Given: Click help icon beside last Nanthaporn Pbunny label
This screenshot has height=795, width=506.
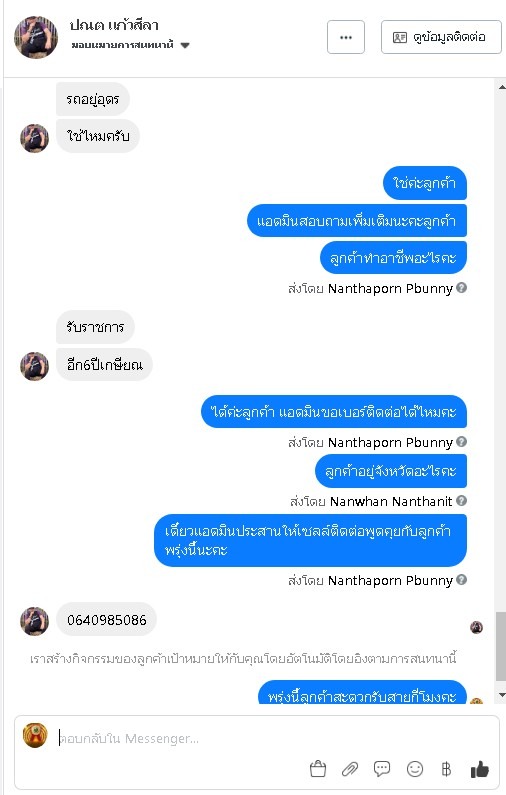Looking at the screenshot, I should (x=461, y=579).
